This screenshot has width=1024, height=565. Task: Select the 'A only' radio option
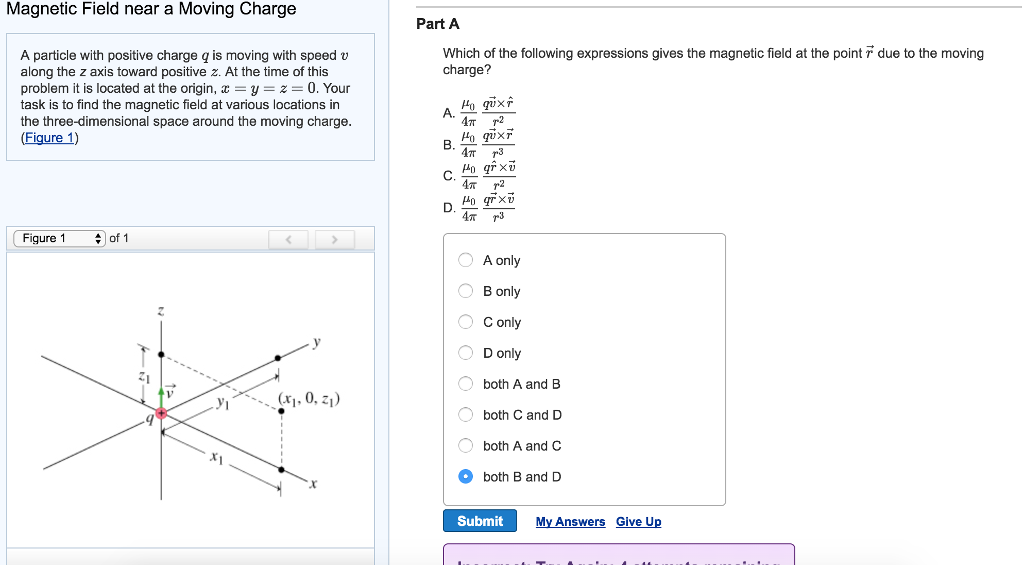pyautogui.click(x=466, y=260)
